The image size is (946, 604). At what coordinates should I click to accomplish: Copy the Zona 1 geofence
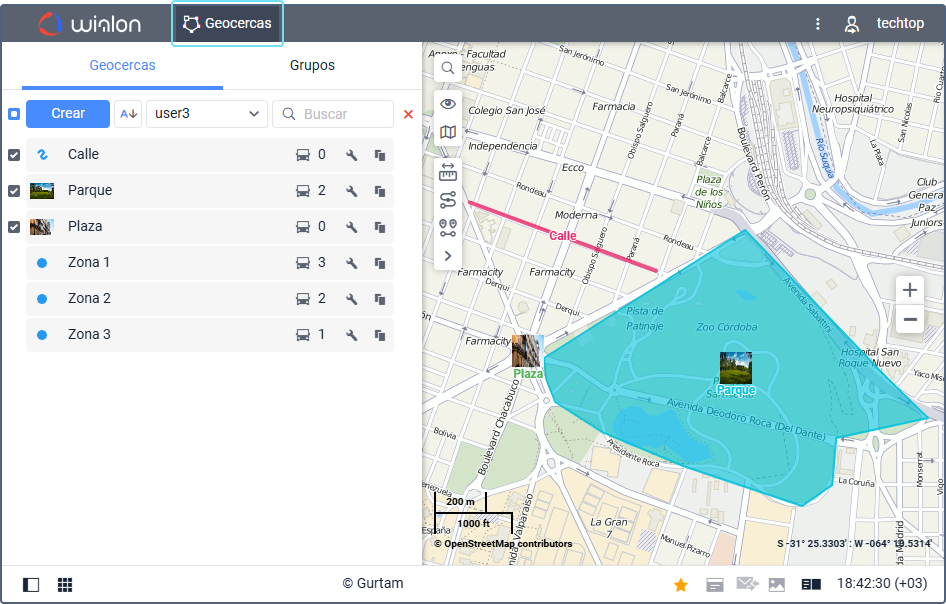pos(380,263)
